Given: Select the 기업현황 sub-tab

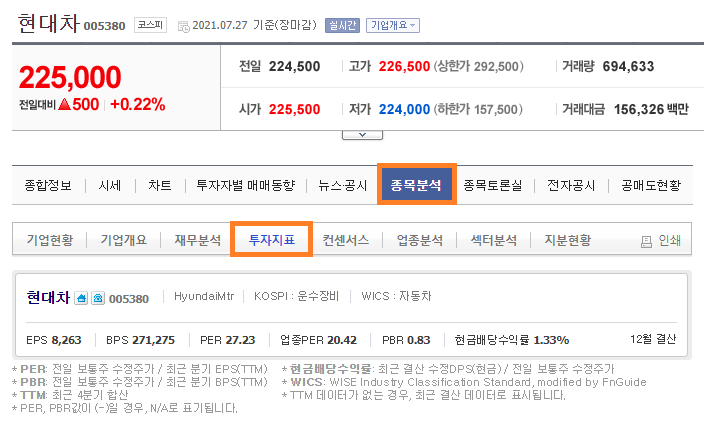Looking at the screenshot, I should click(x=49, y=240).
